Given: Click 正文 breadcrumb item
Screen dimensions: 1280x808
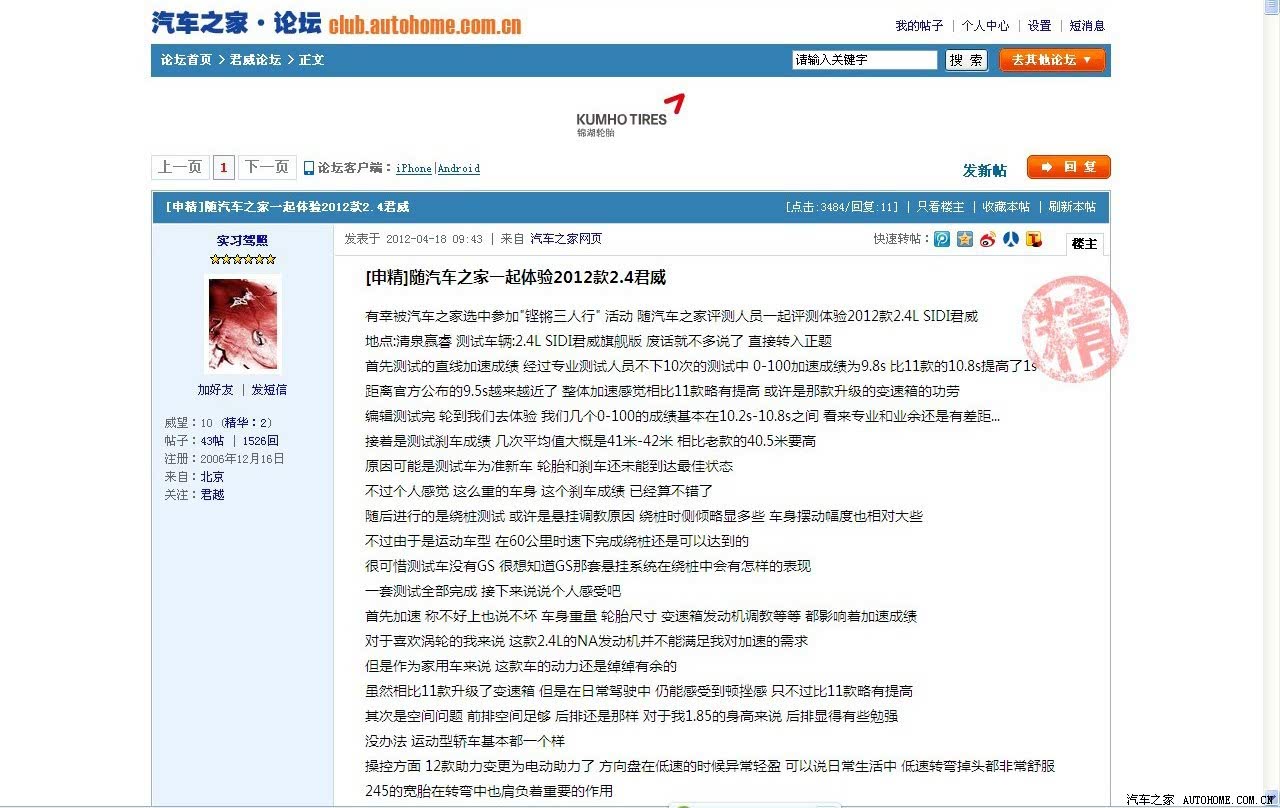Looking at the screenshot, I should point(311,60).
